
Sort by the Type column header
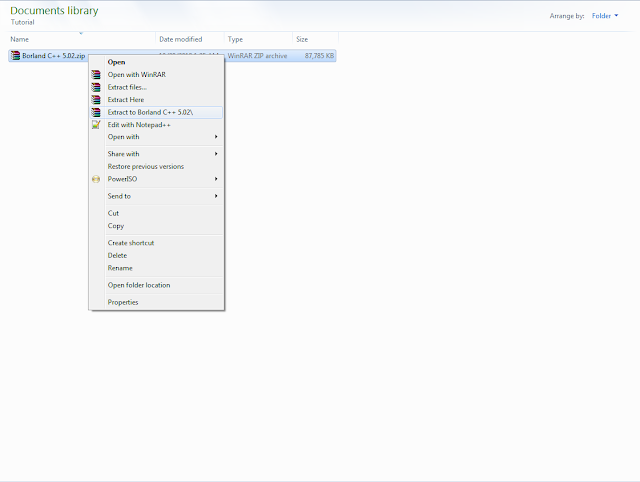pos(258,39)
